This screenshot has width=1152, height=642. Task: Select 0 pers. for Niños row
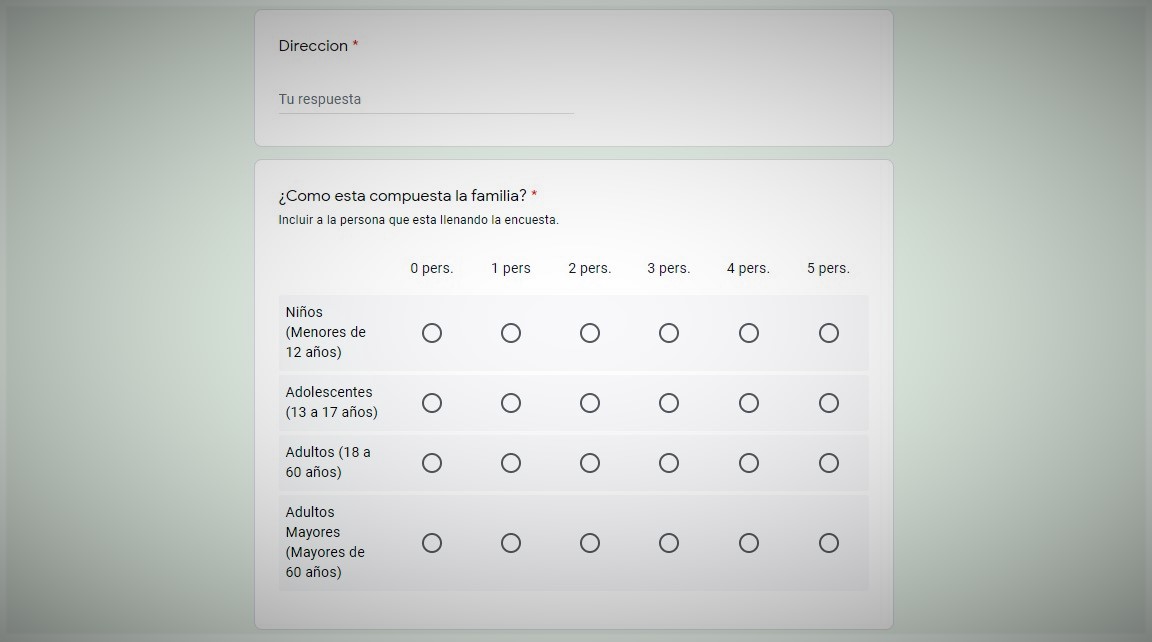click(x=431, y=333)
